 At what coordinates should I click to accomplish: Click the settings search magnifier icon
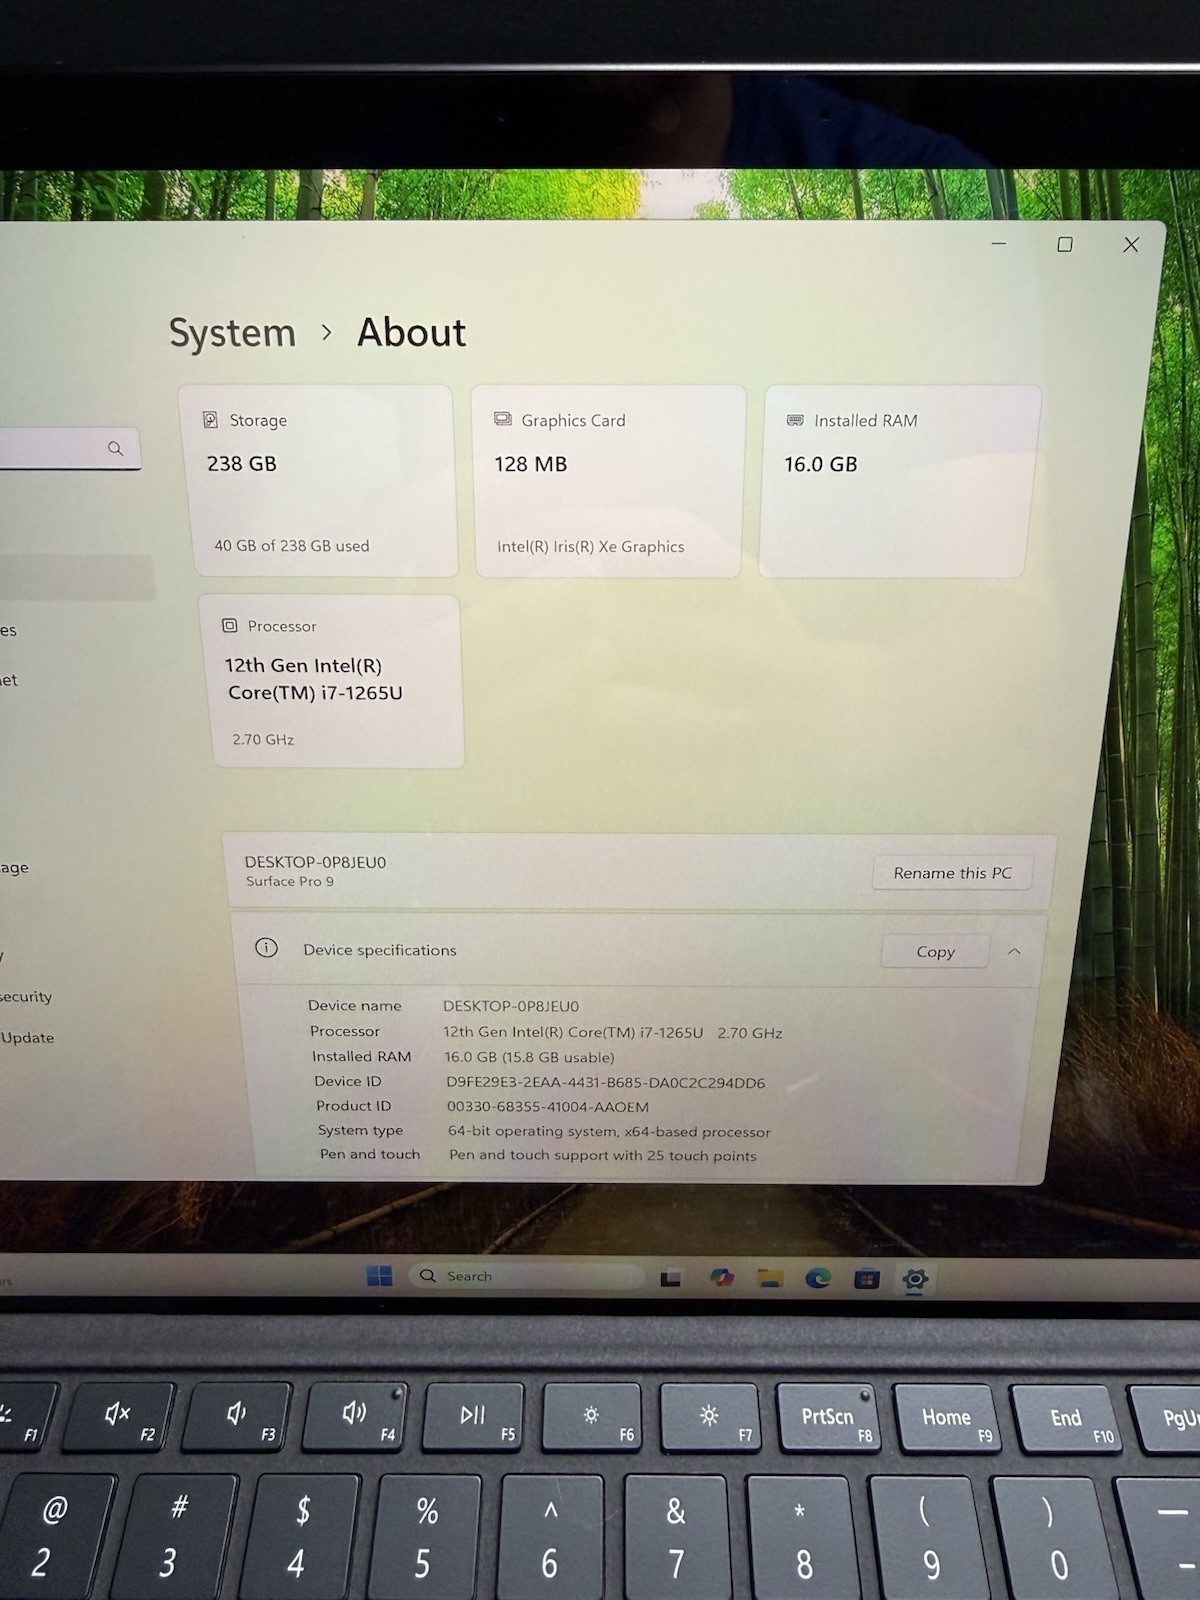coord(116,448)
